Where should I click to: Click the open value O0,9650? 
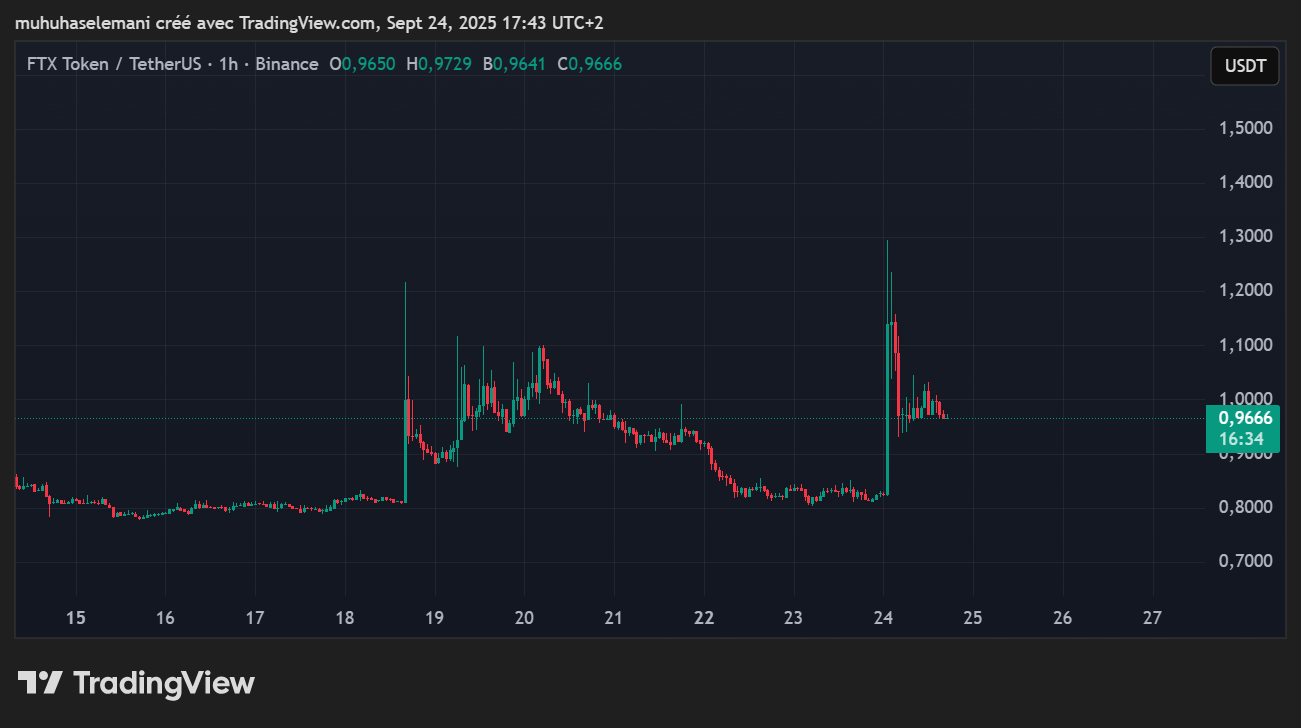pyautogui.click(x=362, y=64)
